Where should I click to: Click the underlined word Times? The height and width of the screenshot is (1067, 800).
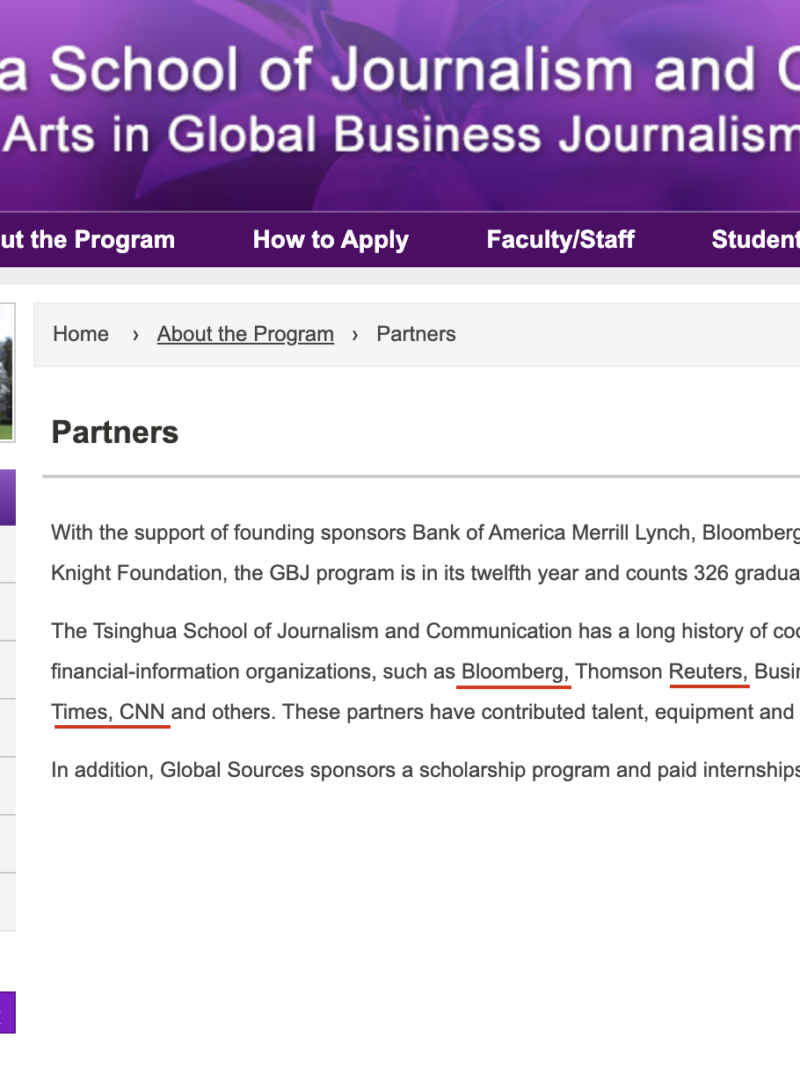coord(80,712)
